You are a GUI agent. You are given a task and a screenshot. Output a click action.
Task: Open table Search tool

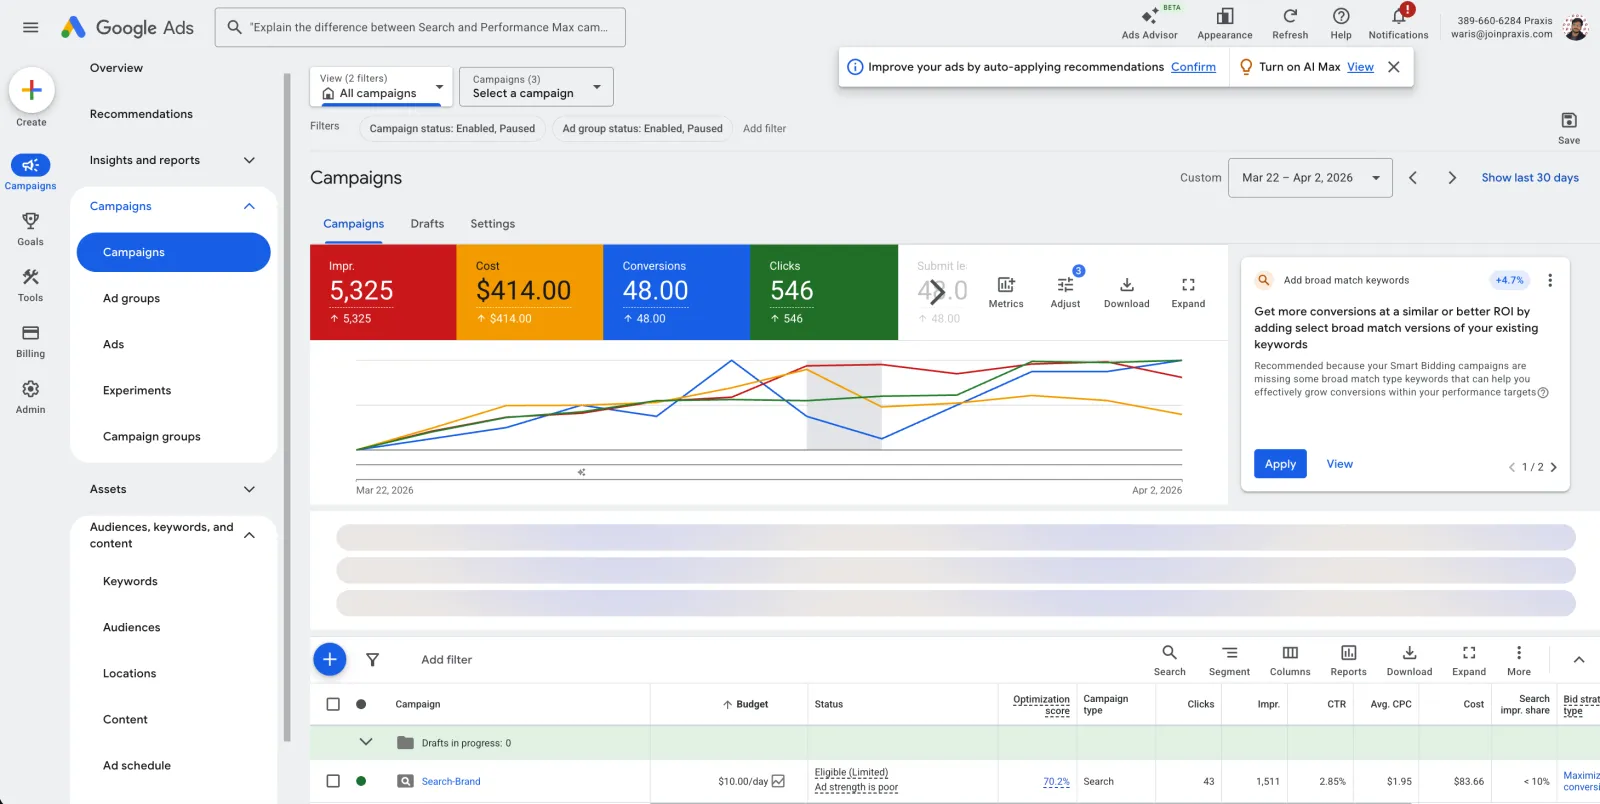1169,660
